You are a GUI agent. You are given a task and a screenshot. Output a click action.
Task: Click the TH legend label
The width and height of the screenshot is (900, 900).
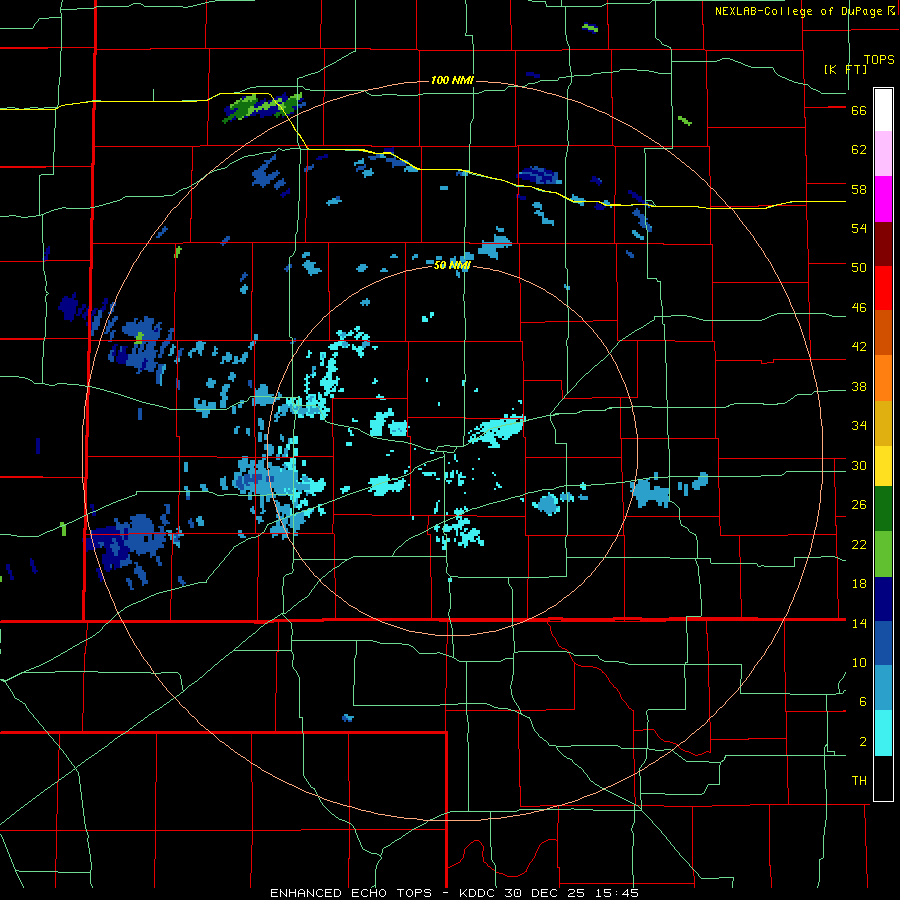coord(859,781)
